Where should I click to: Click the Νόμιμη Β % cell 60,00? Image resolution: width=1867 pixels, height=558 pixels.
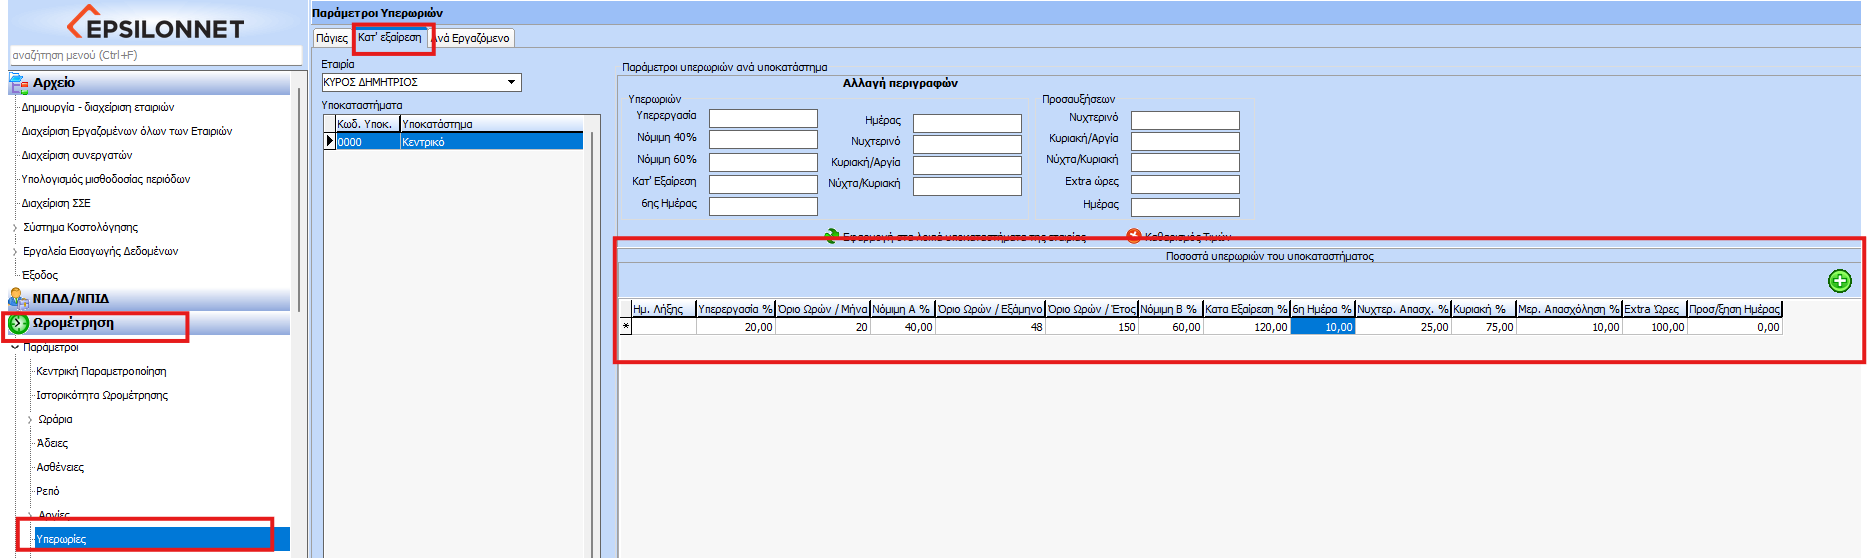pos(1170,327)
